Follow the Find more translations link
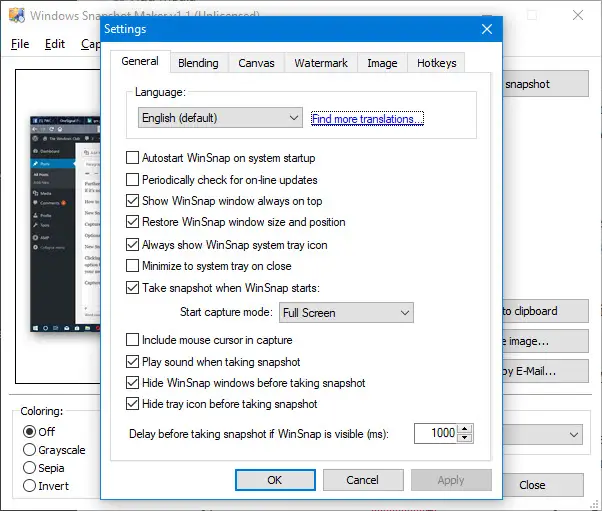 coord(367,119)
